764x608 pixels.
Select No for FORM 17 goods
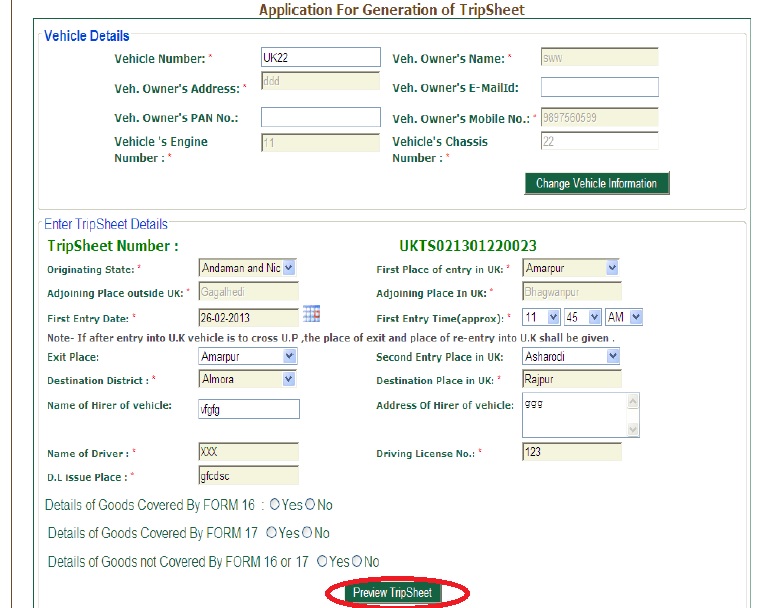pyautogui.click(x=307, y=533)
